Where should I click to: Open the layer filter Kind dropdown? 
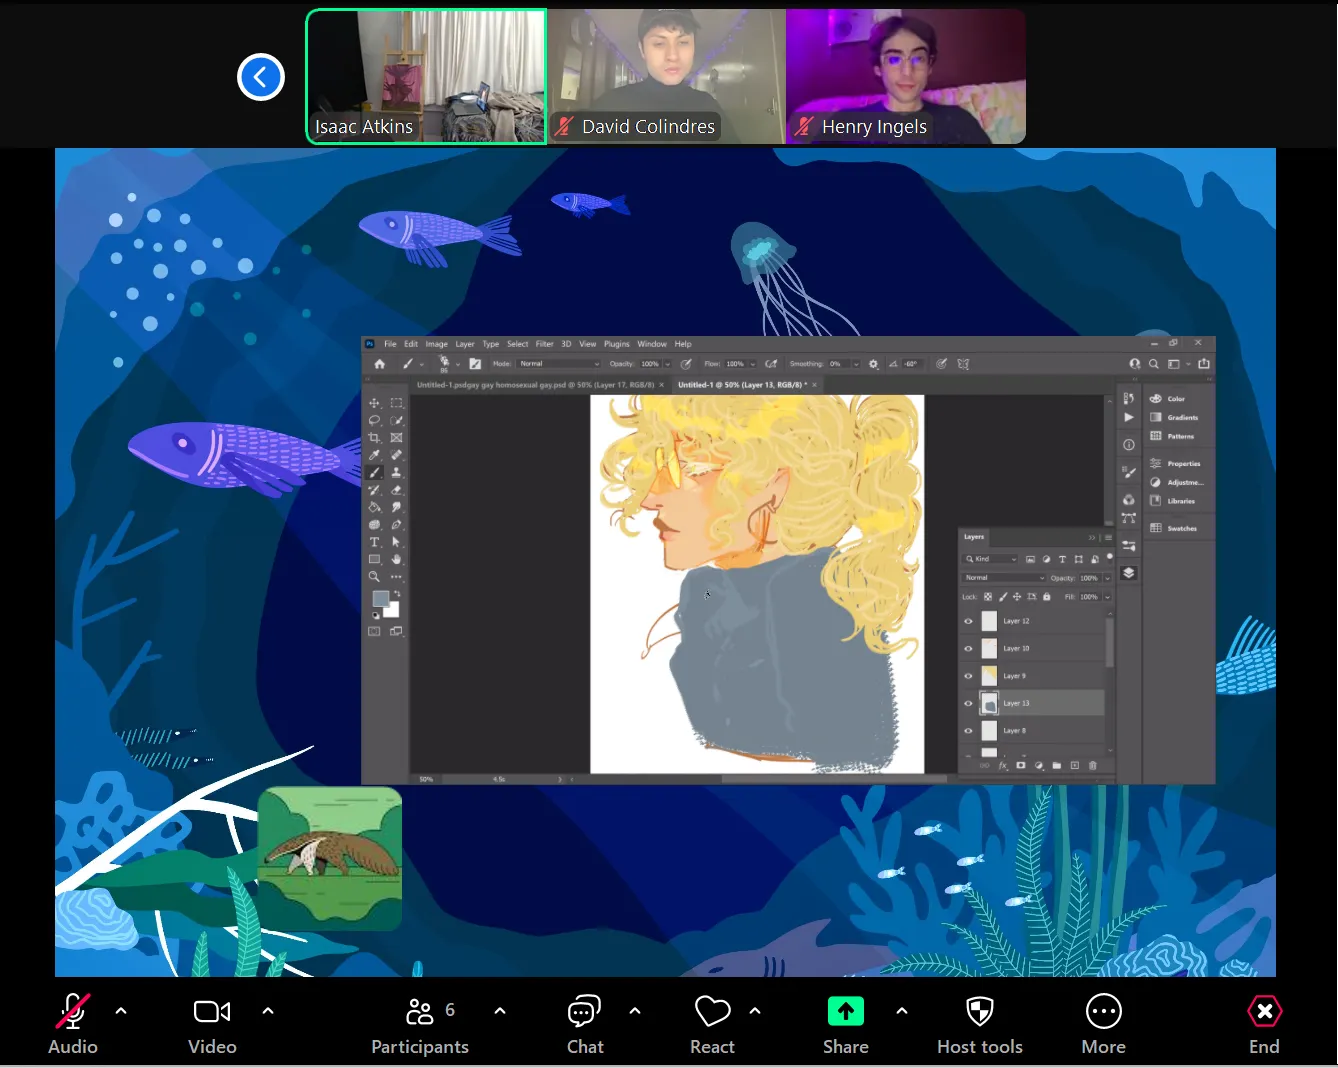tap(990, 559)
